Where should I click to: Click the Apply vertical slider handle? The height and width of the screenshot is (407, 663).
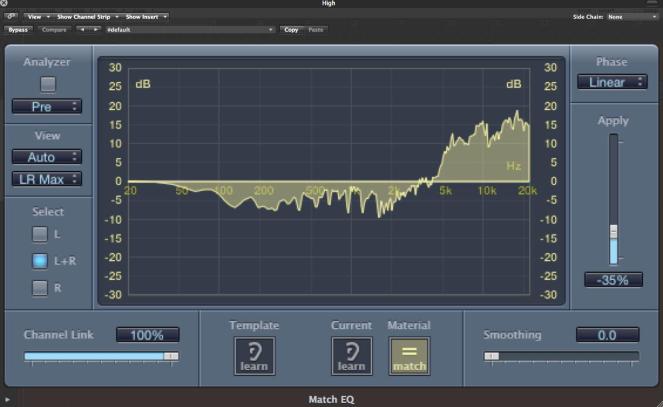tap(614, 231)
